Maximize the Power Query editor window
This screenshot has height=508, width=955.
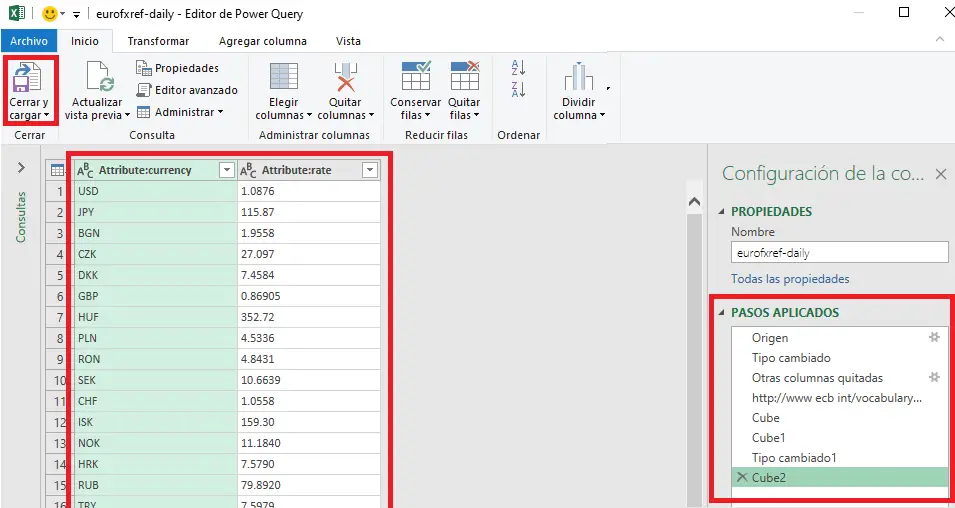point(904,12)
